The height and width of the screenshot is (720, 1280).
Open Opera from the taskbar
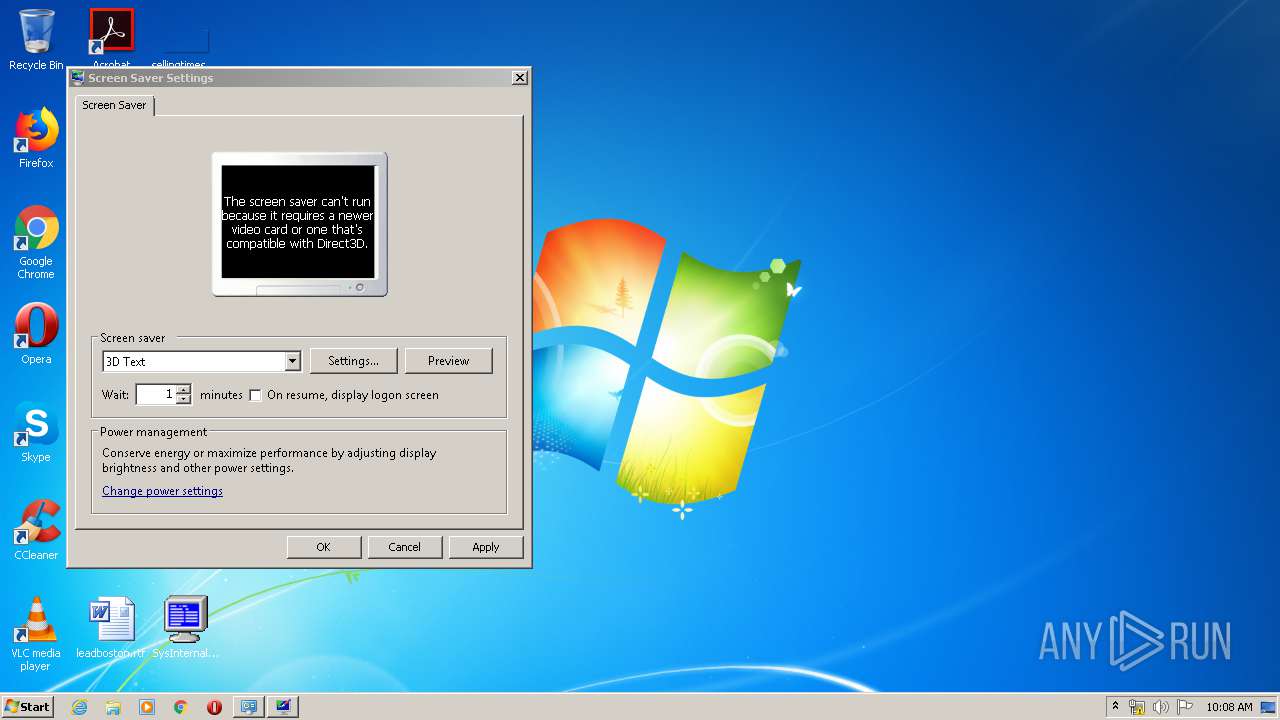(x=214, y=707)
